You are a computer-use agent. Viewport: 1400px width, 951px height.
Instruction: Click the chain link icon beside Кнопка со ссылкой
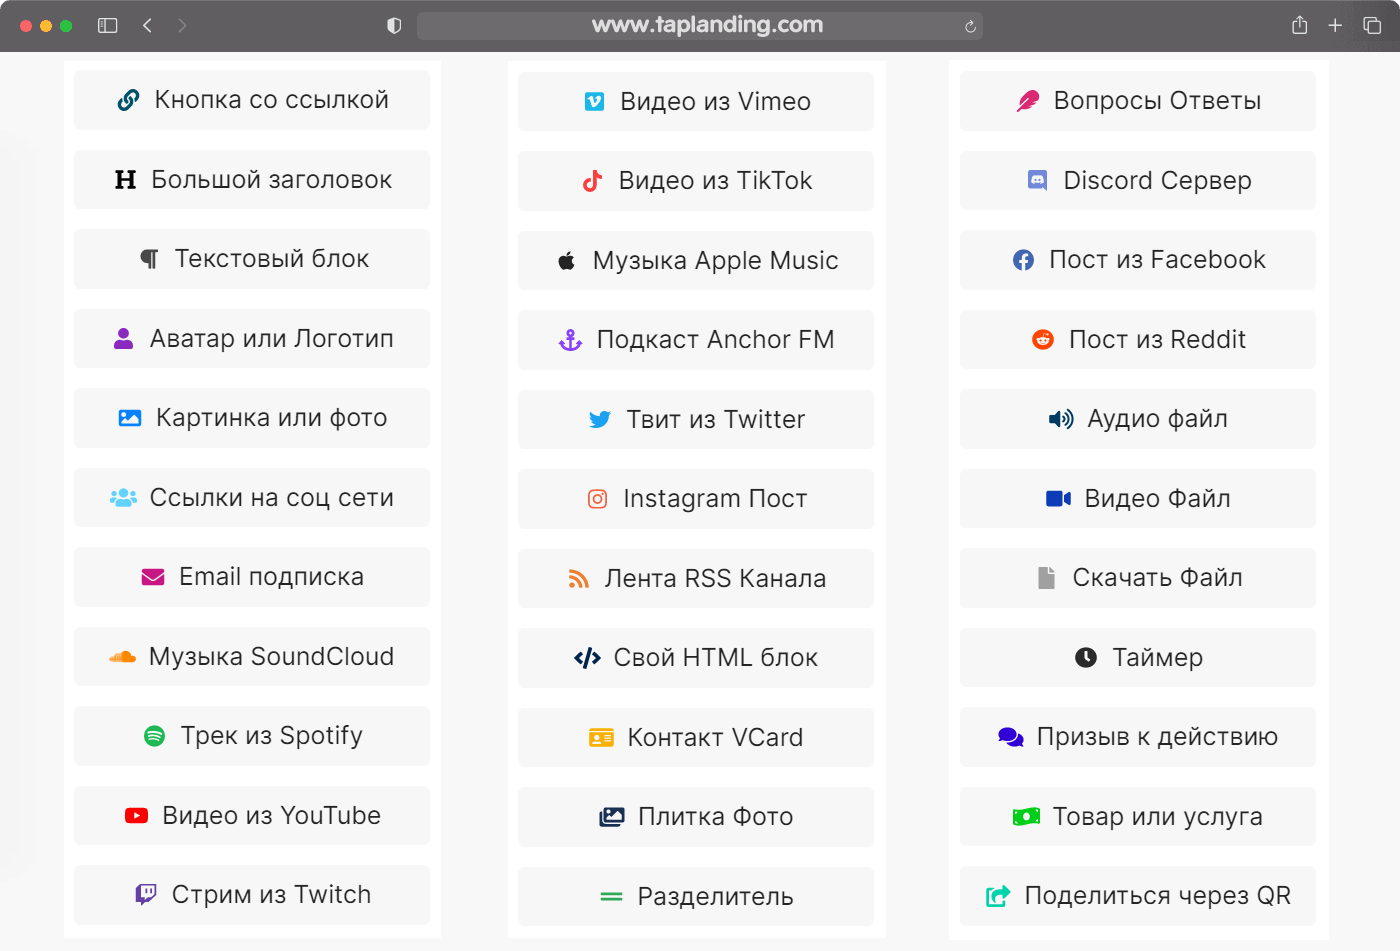(129, 100)
